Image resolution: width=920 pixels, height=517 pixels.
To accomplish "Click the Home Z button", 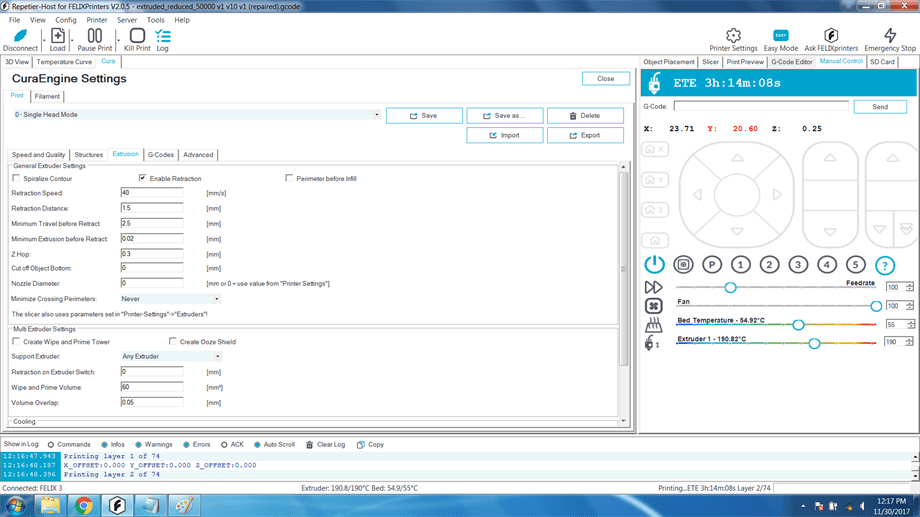I will (x=655, y=209).
